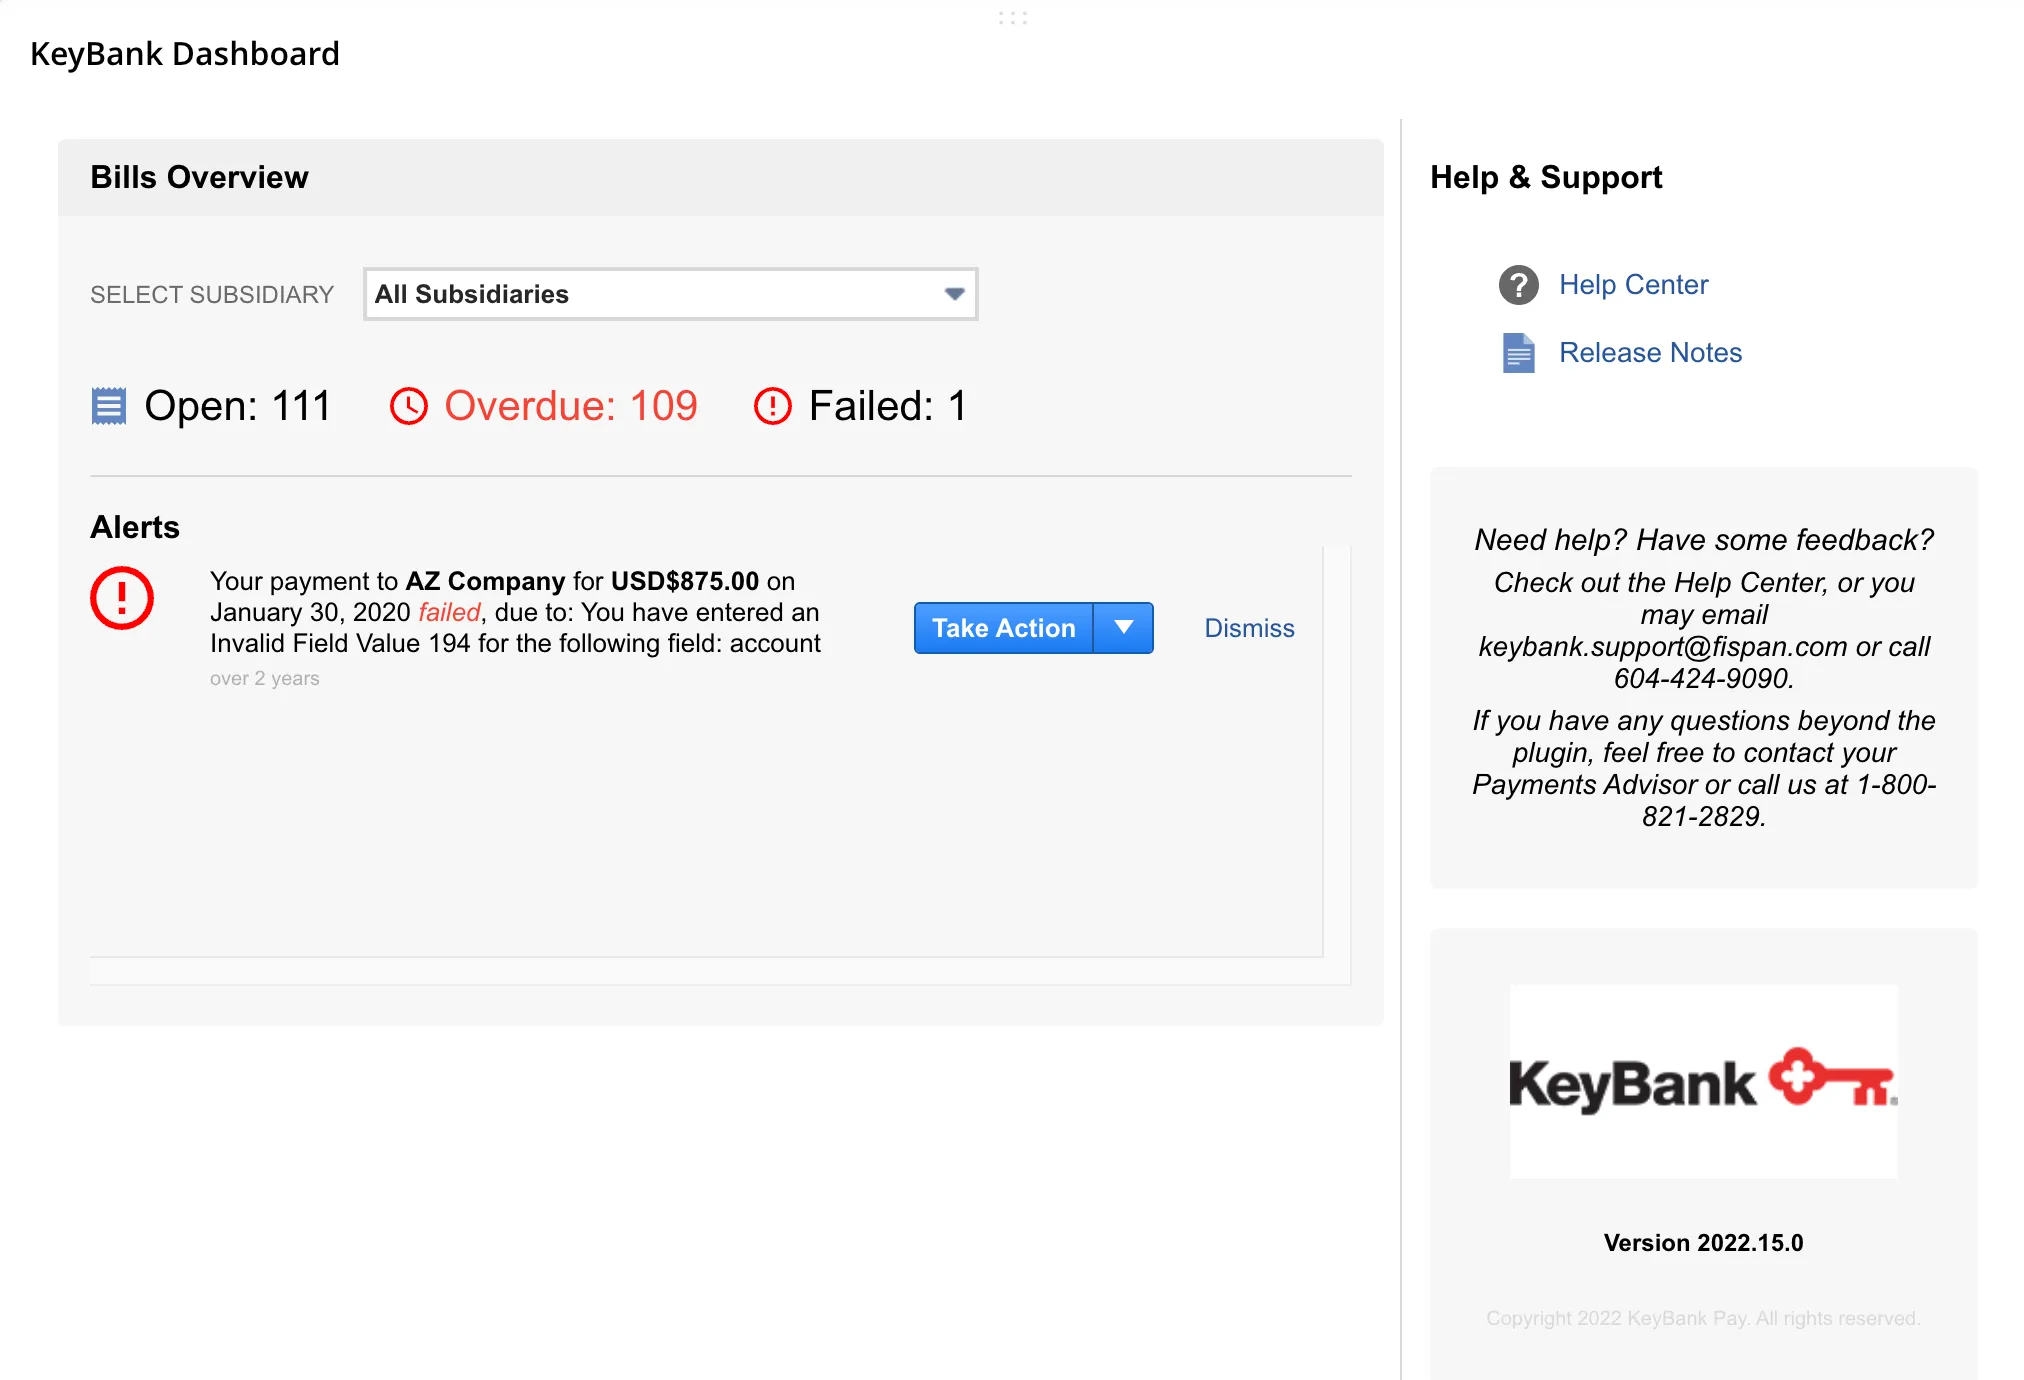Click the Help Center question mark icon
The height and width of the screenshot is (1380, 2024).
tap(1518, 285)
